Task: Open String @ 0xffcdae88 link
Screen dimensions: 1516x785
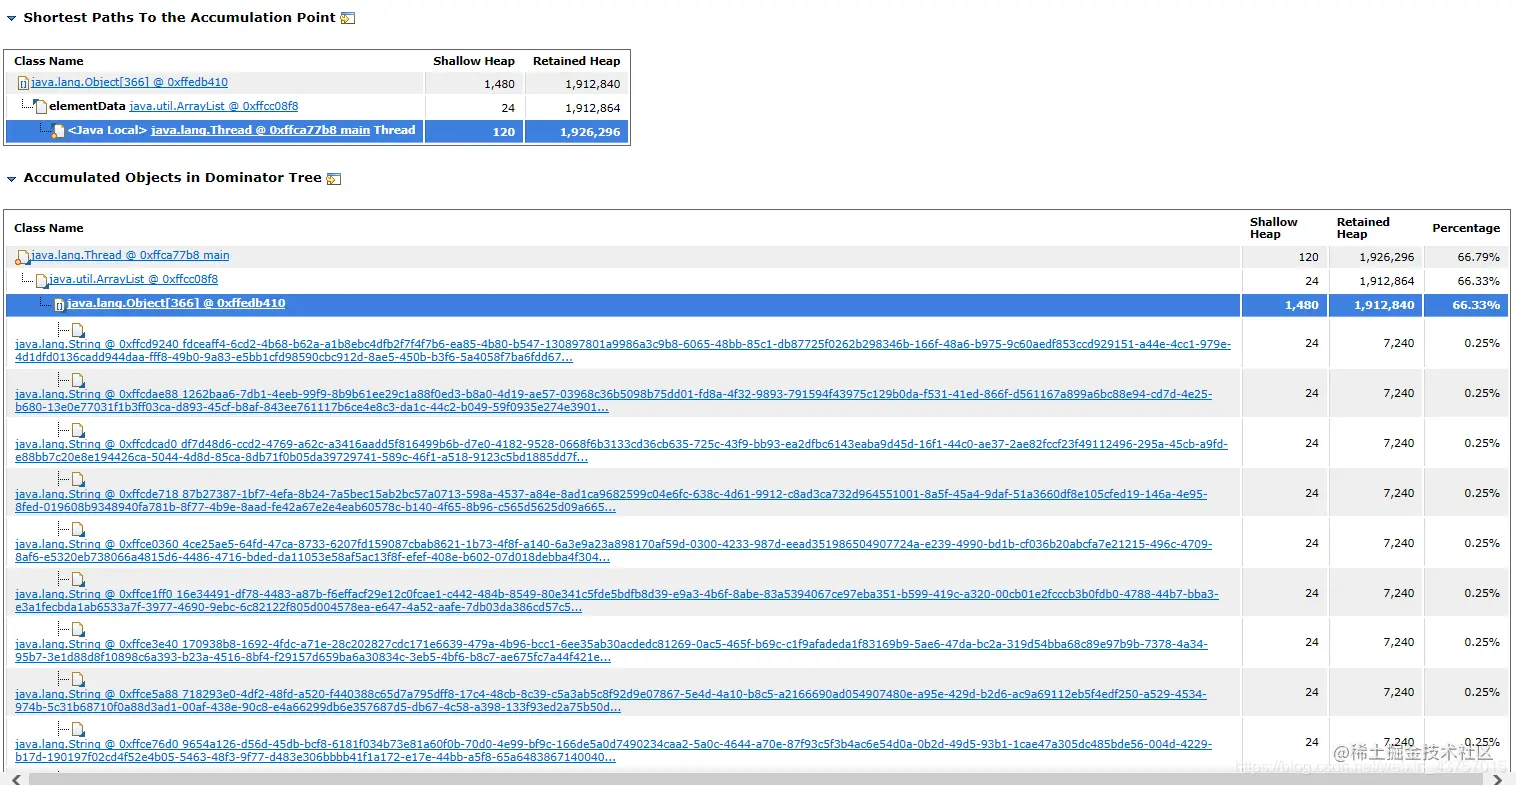Action: tap(613, 400)
